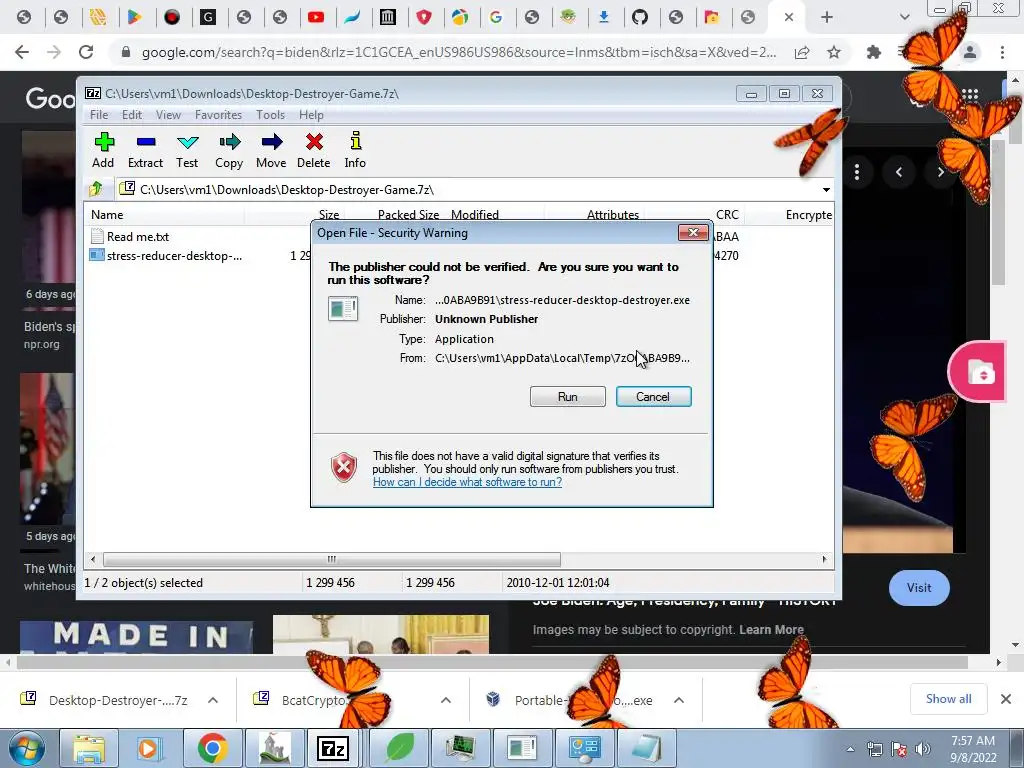Open Windows Media Player taskbar icon

[x=150, y=748]
